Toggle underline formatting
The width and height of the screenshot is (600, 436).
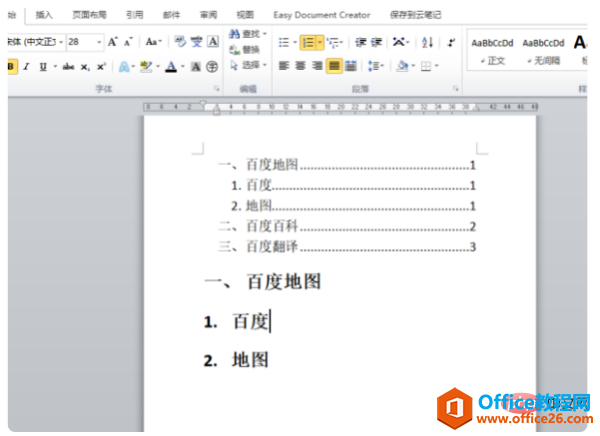pos(43,67)
